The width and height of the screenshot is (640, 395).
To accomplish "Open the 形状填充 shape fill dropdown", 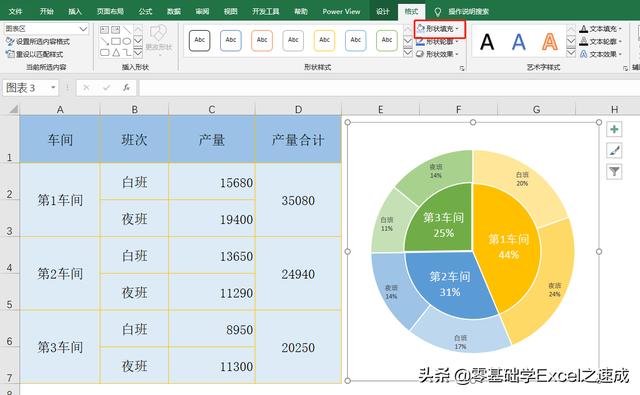I will pos(439,29).
